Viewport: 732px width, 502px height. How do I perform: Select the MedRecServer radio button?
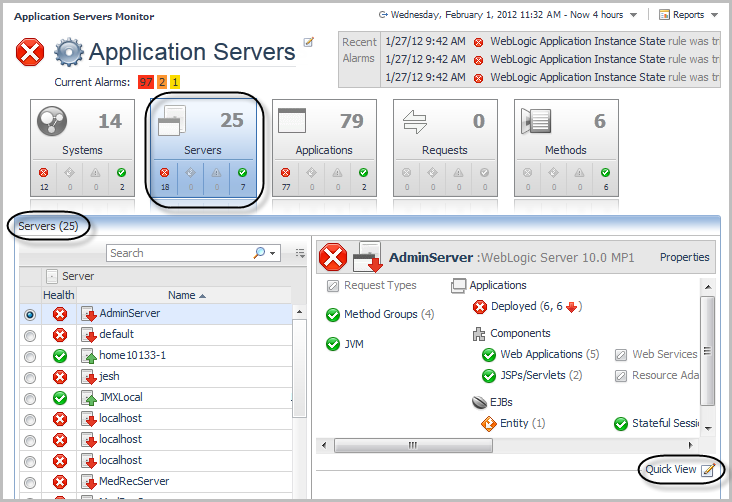(x=30, y=482)
